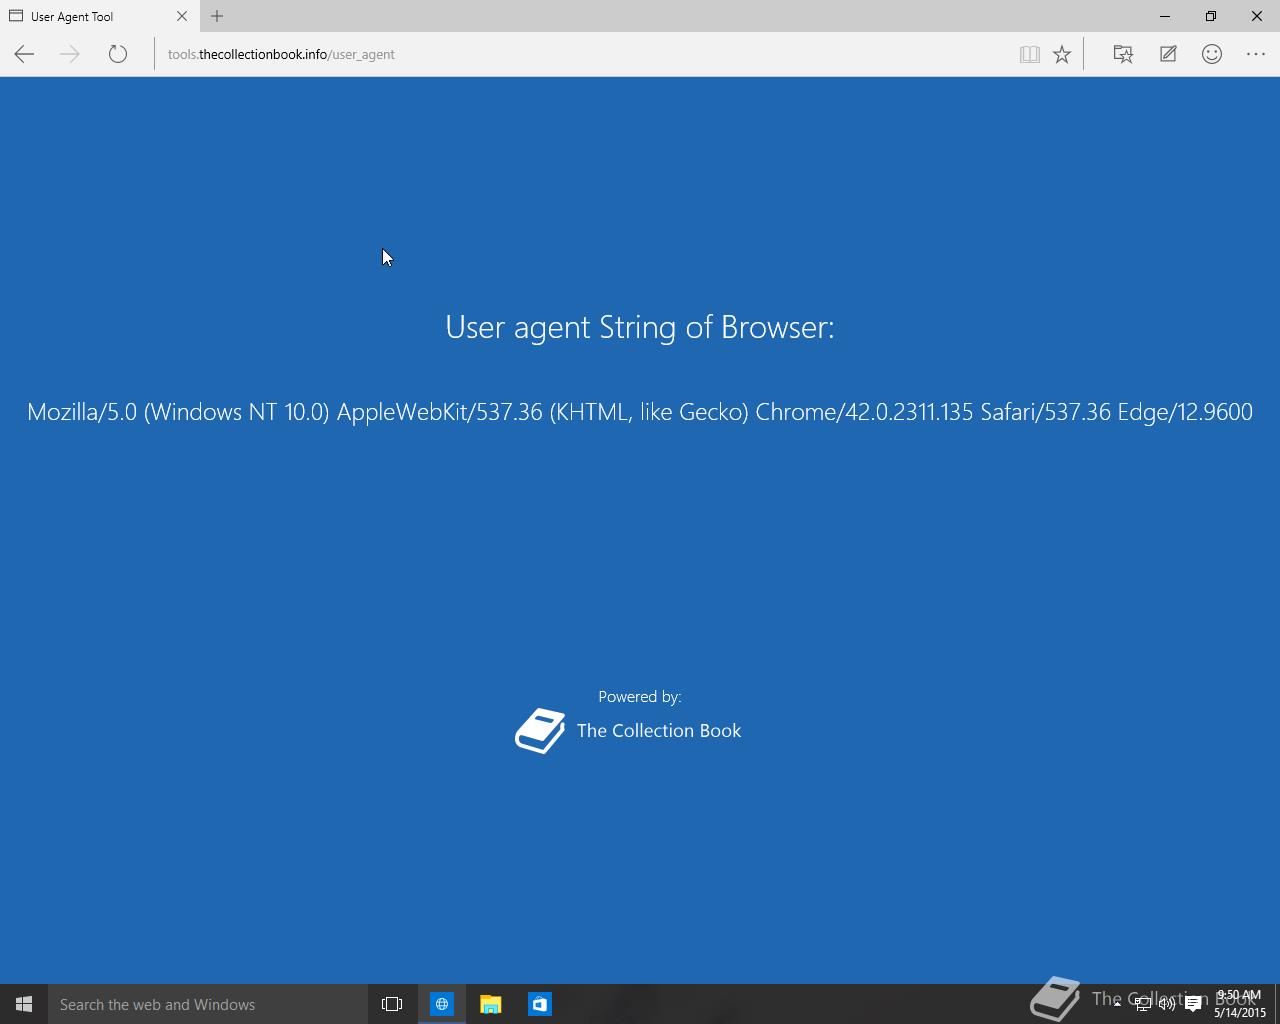Send feedback with smiley icon
Viewport: 1280px width, 1024px height.
tap(1212, 54)
